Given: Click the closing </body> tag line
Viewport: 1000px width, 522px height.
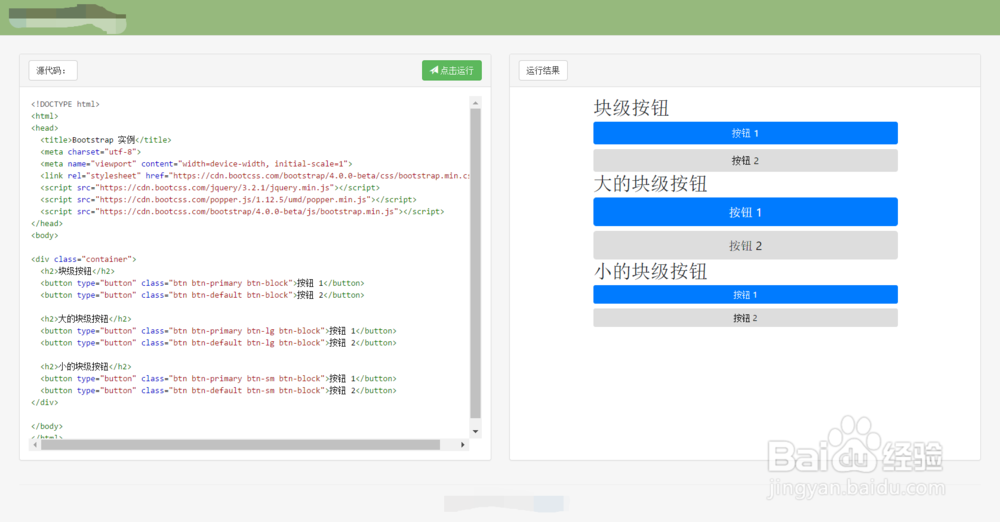Looking at the screenshot, I should pyautogui.click(x=47, y=426).
